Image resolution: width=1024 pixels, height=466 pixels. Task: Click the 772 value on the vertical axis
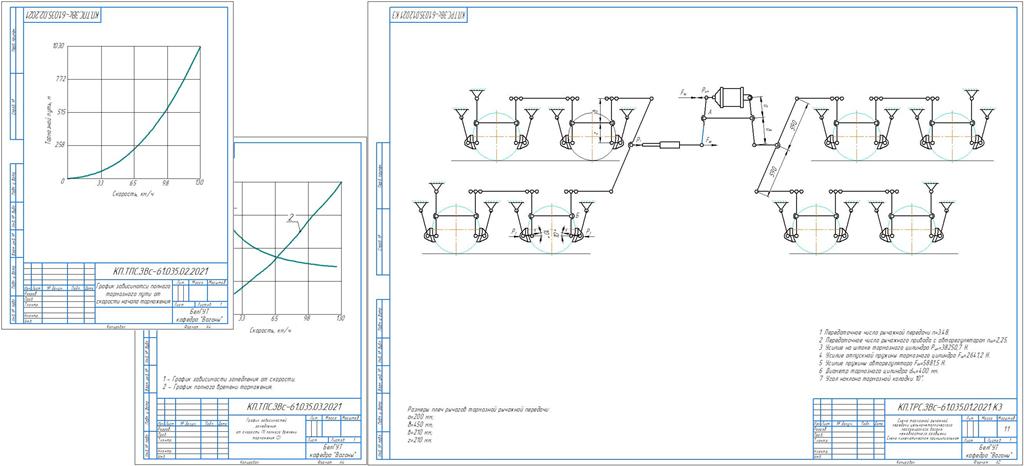coord(60,79)
